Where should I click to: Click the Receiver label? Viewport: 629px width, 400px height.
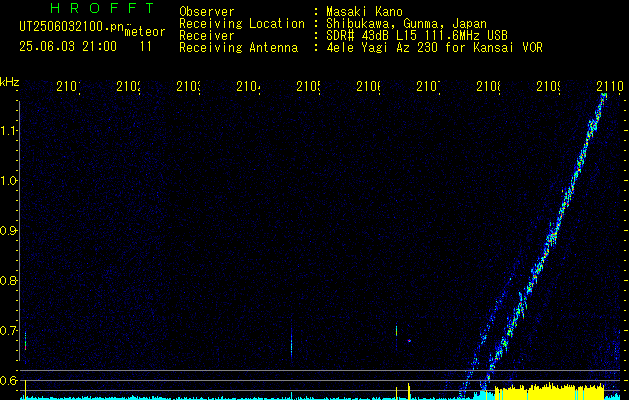(207, 36)
